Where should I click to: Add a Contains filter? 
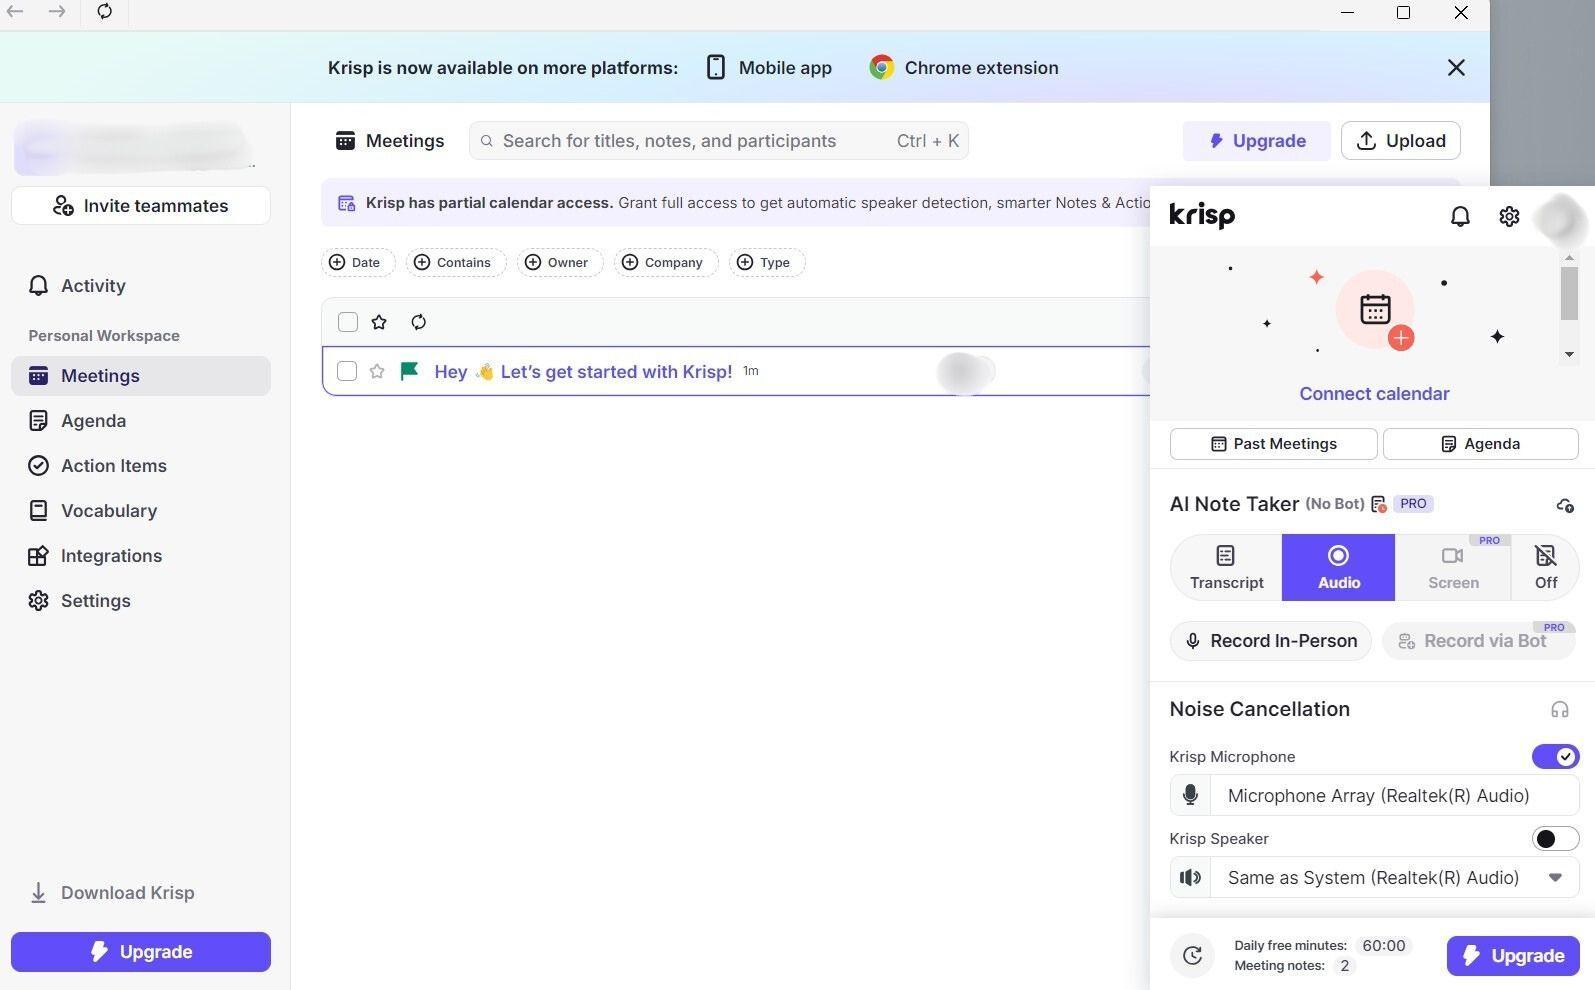tap(455, 262)
